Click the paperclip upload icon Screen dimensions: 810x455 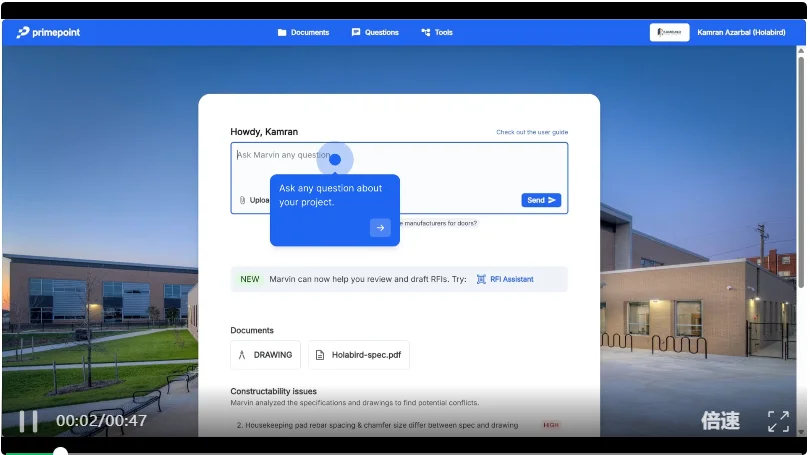click(242, 200)
